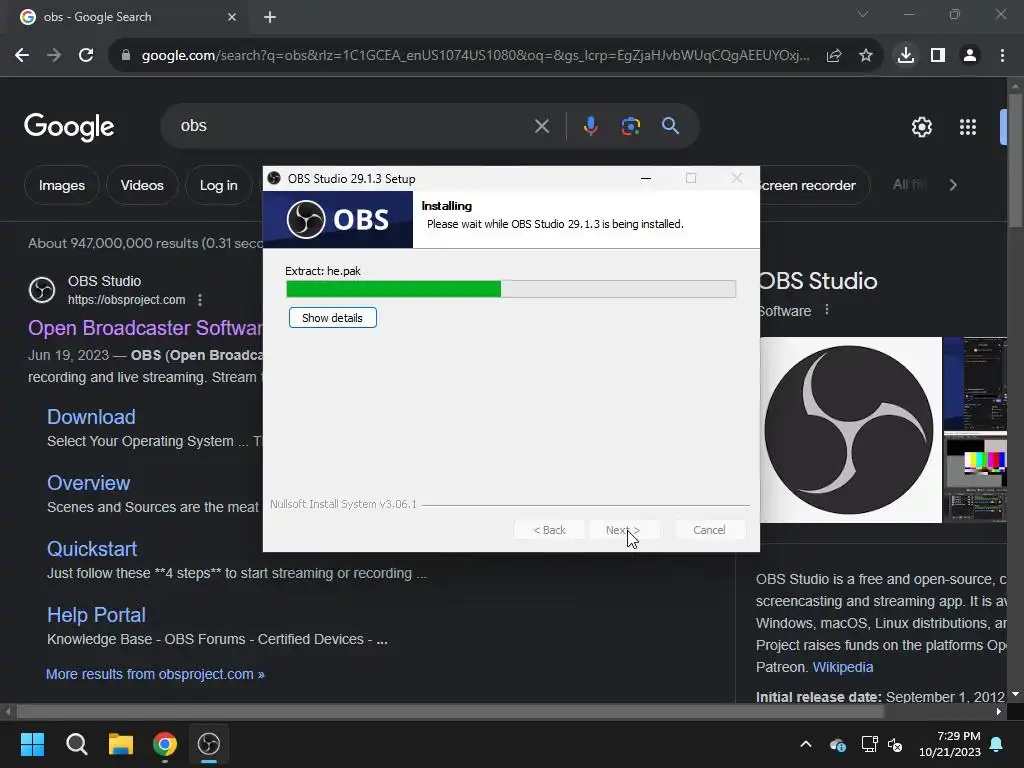
Task: Minimize the OBS Studio Setup window
Action: [646, 178]
